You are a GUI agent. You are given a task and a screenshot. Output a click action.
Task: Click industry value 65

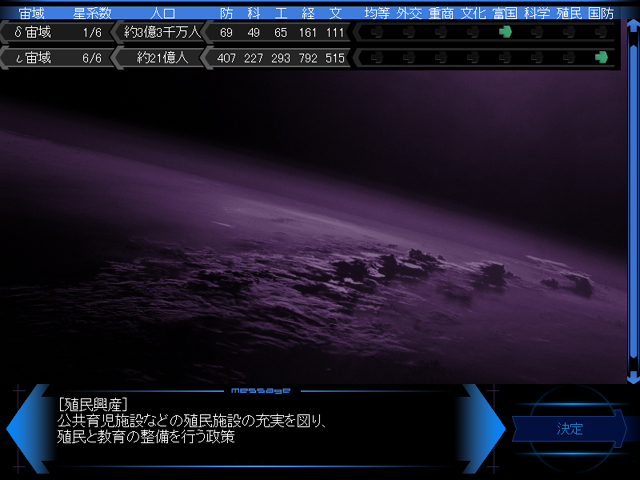pyautogui.click(x=280, y=33)
